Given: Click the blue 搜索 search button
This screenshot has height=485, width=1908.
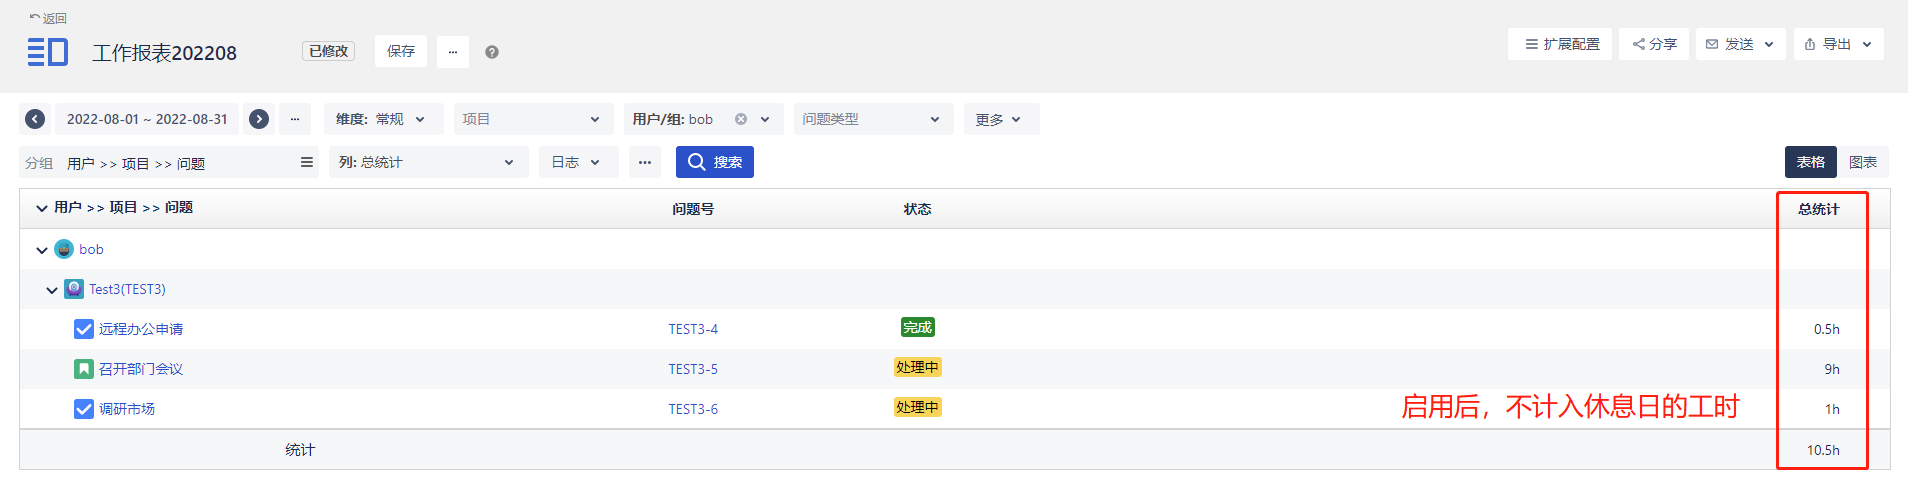Looking at the screenshot, I should point(714,162).
